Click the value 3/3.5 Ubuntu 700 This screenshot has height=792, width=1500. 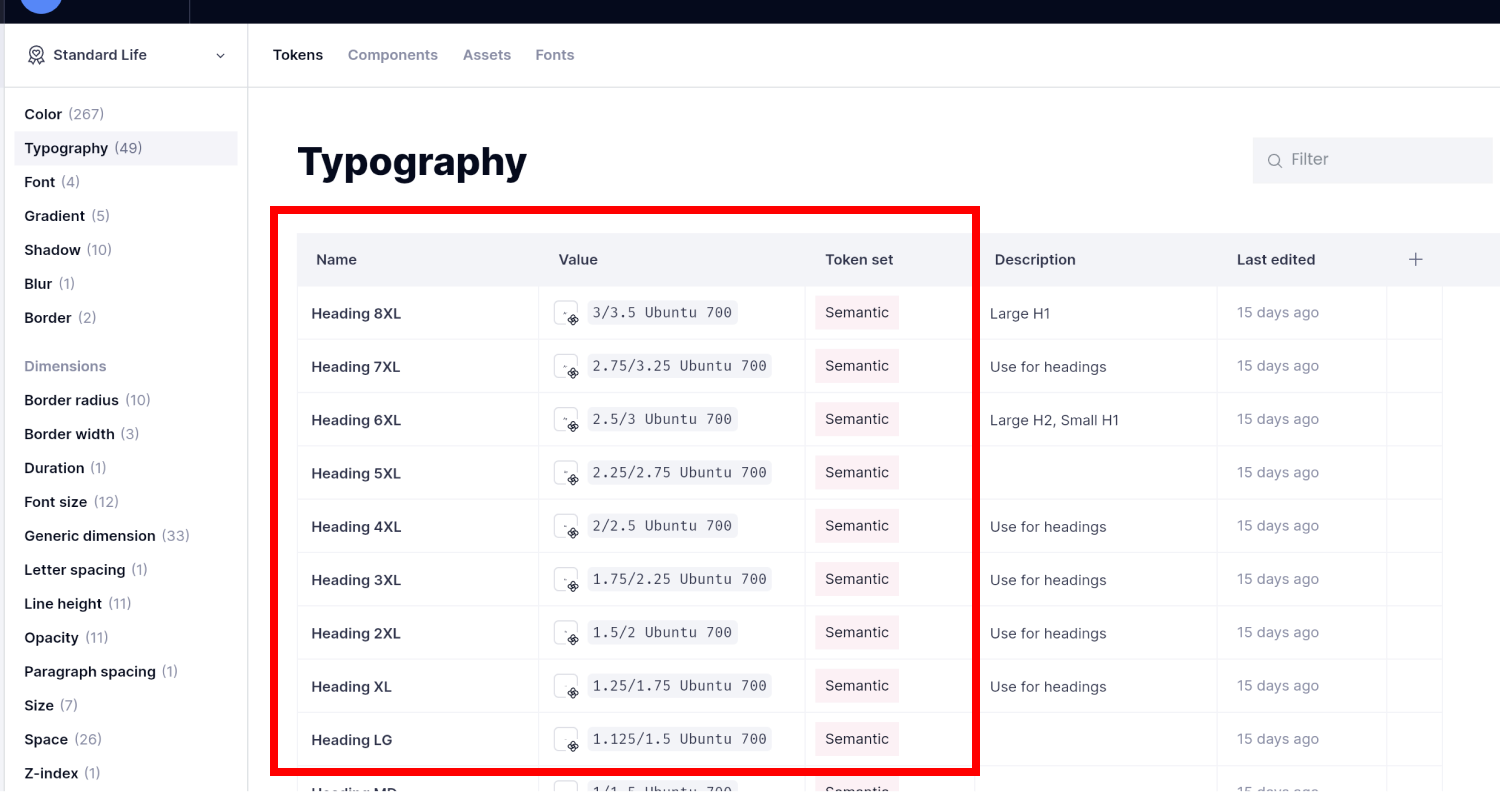(662, 313)
